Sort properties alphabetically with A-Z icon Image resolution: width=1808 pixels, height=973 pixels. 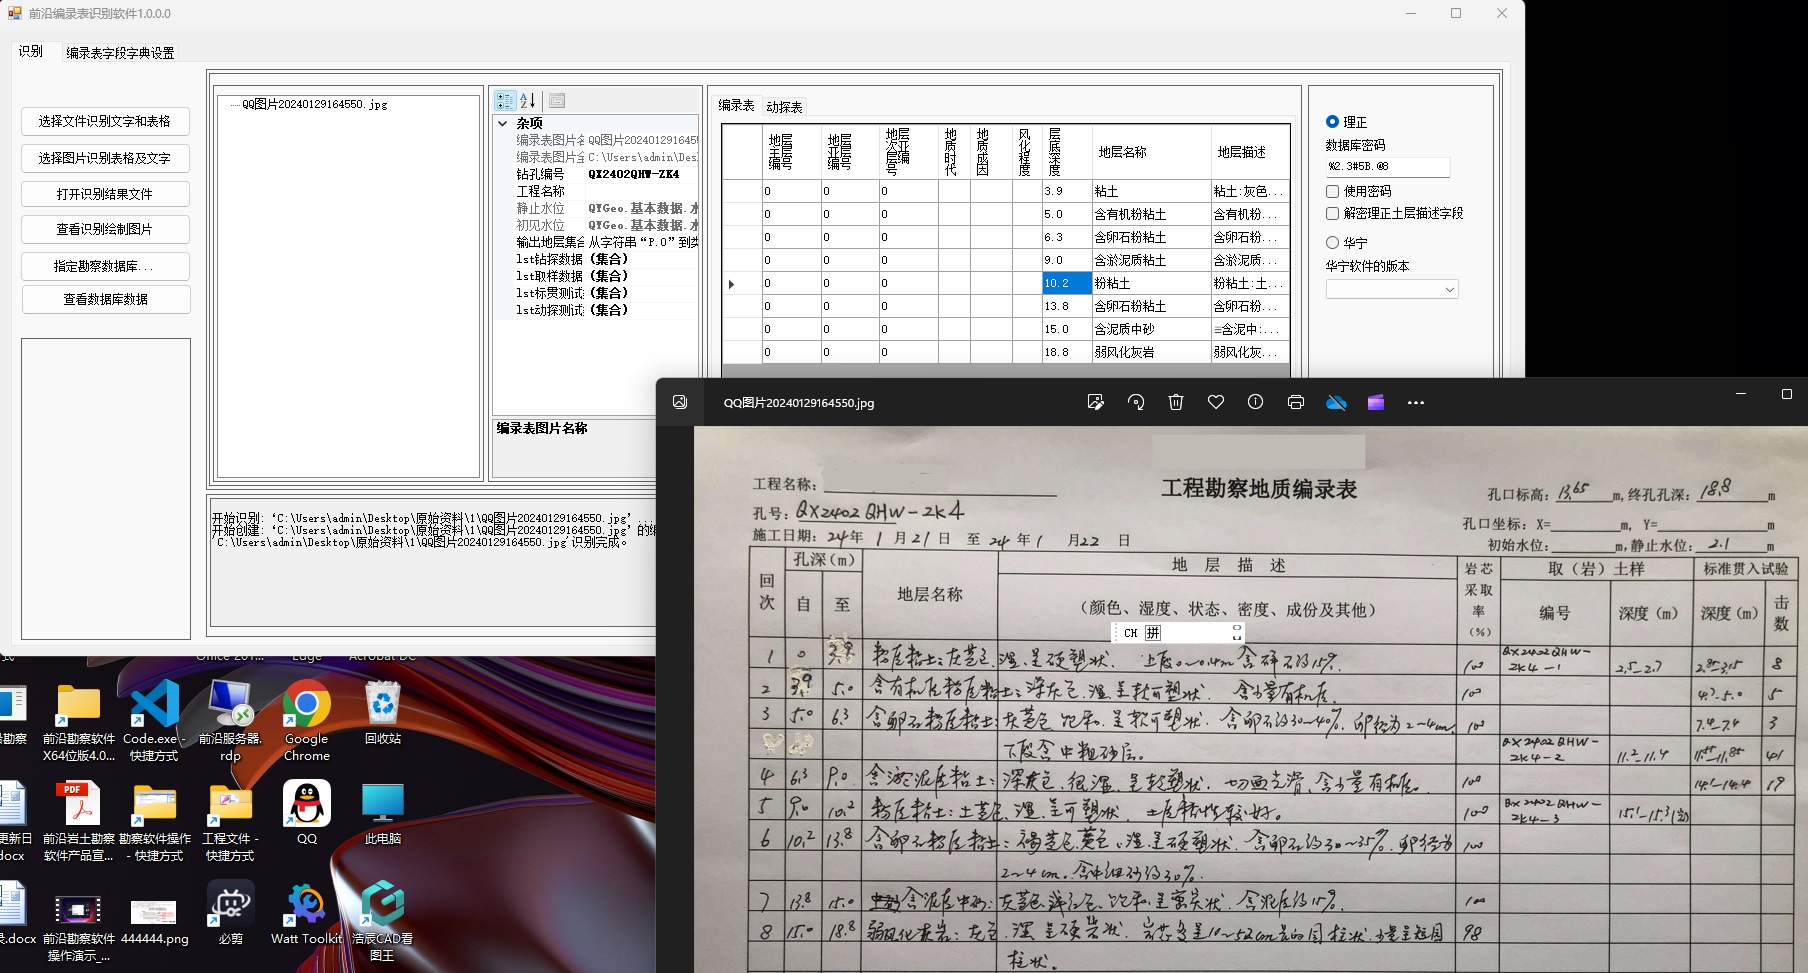coord(528,100)
